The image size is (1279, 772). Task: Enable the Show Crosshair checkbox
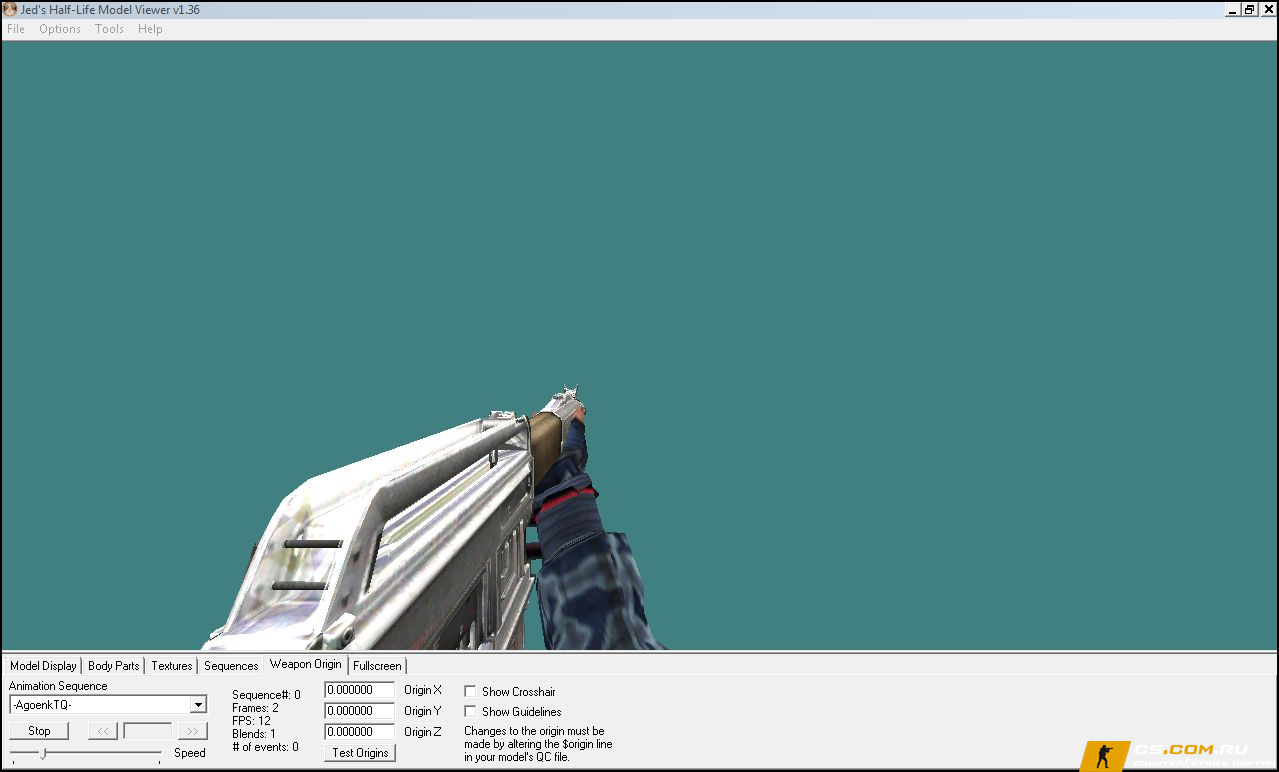pos(470,692)
